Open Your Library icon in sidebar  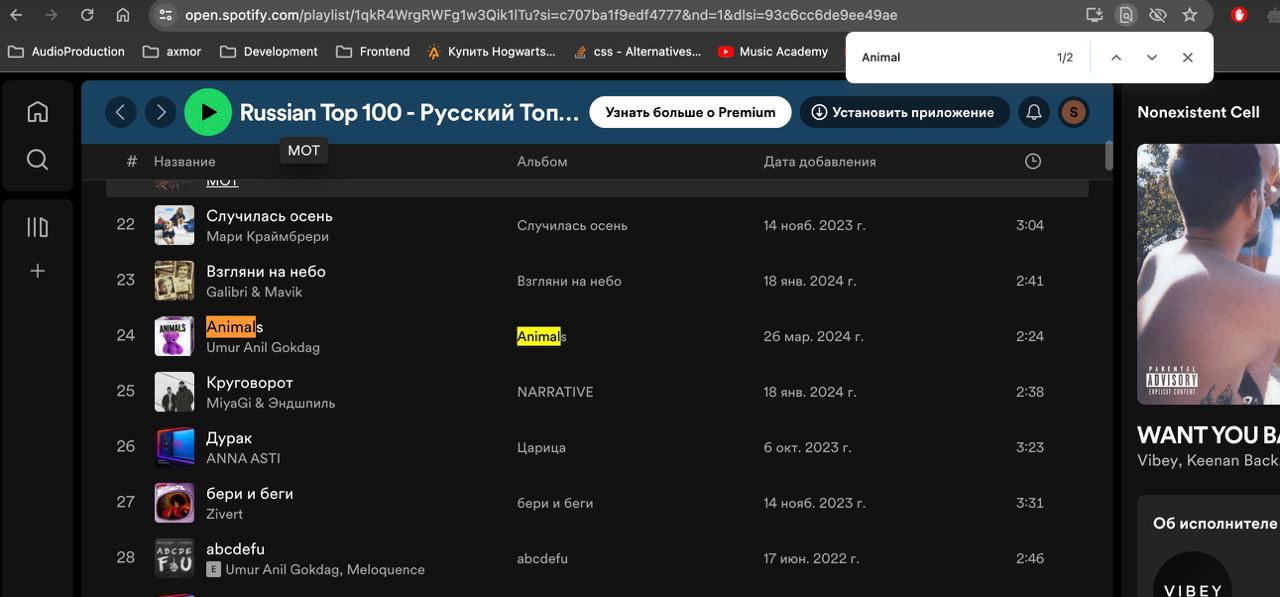pyautogui.click(x=37, y=228)
